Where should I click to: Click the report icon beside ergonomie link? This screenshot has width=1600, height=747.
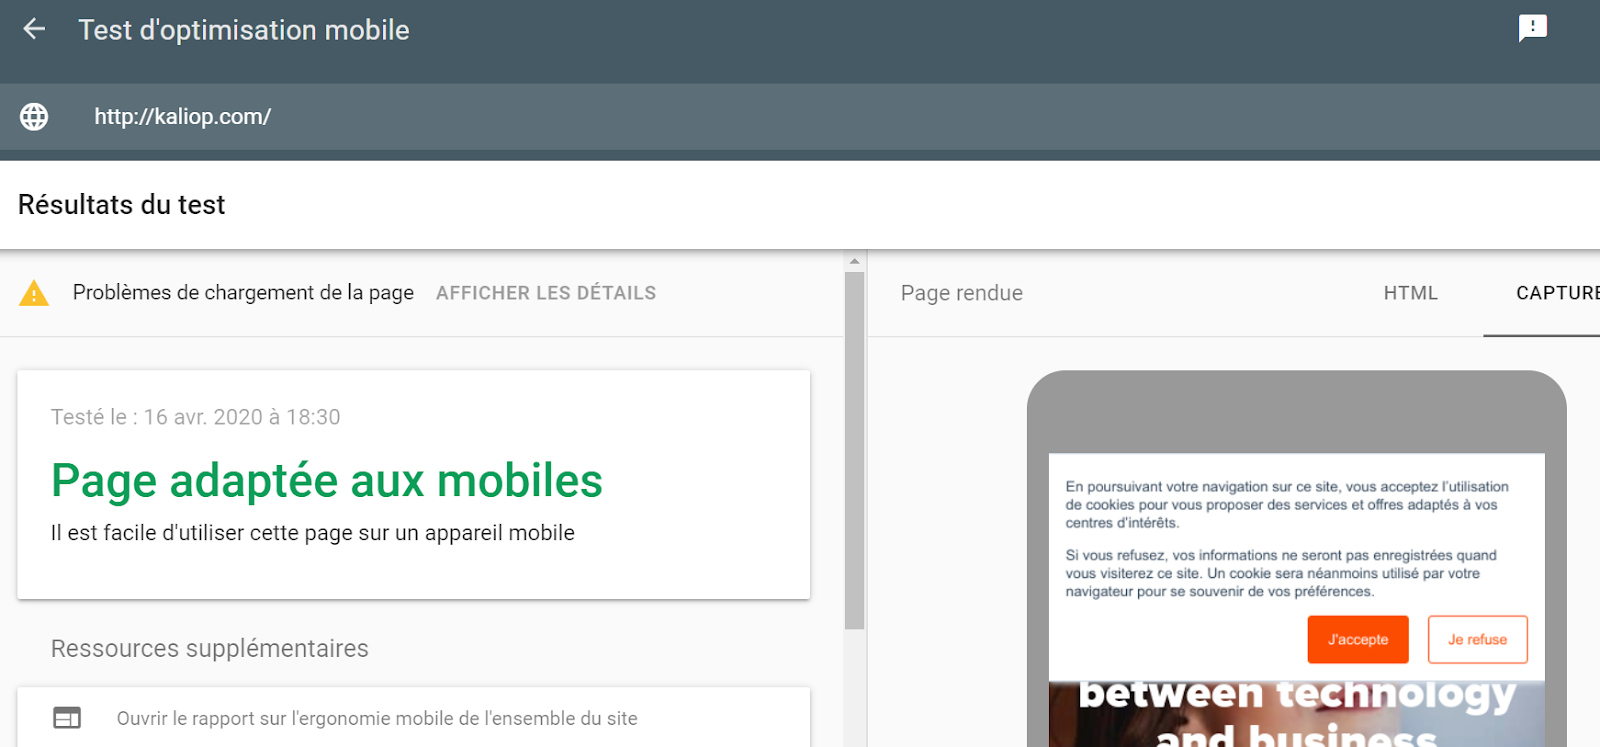tap(67, 718)
